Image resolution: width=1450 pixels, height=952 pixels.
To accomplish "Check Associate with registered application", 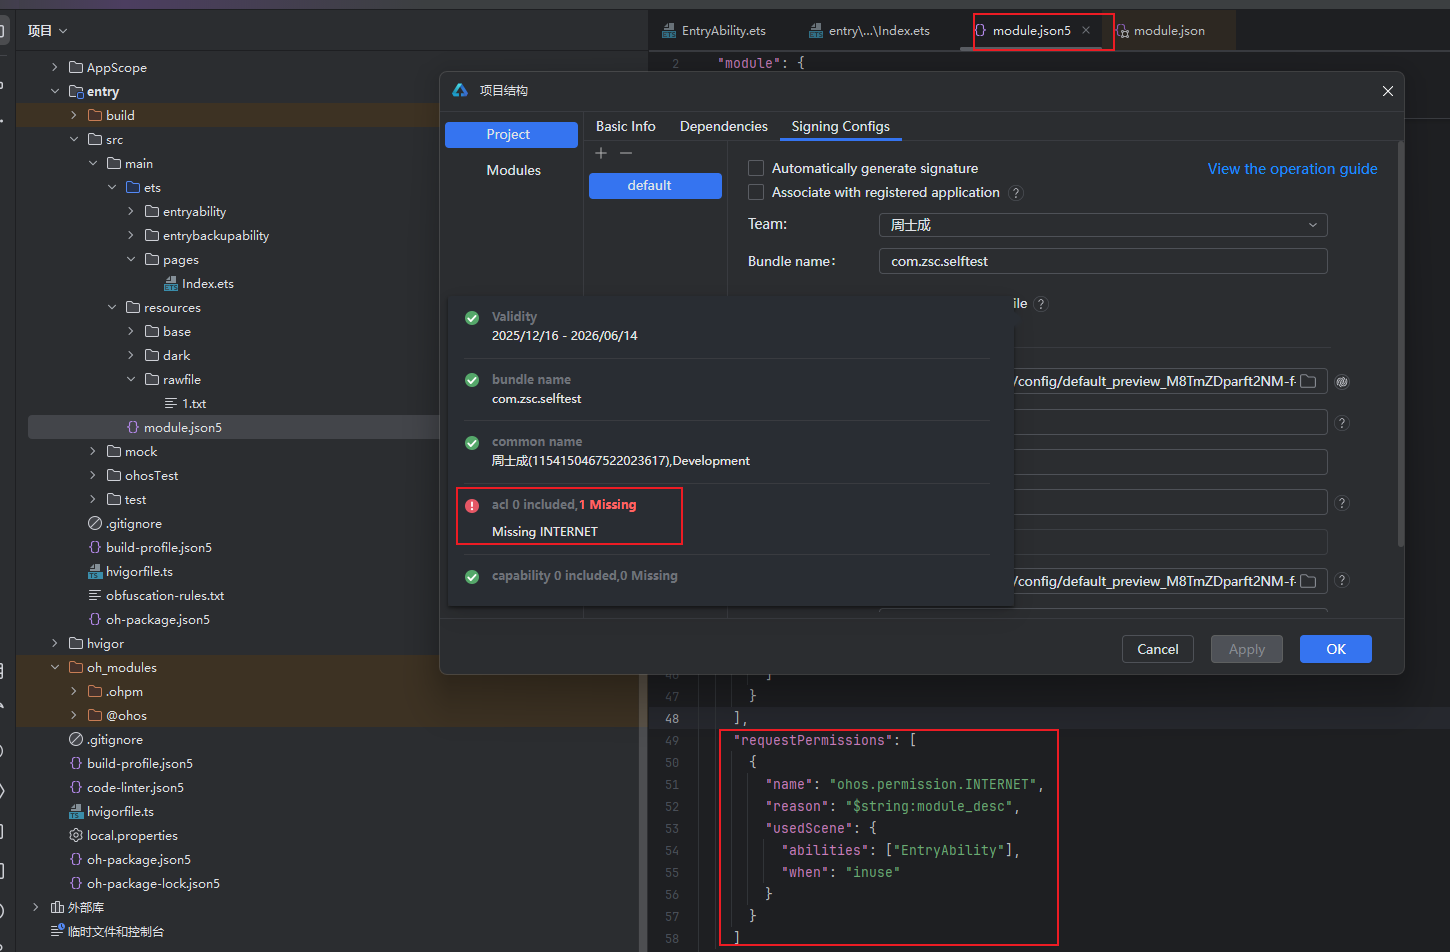I will [756, 192].
